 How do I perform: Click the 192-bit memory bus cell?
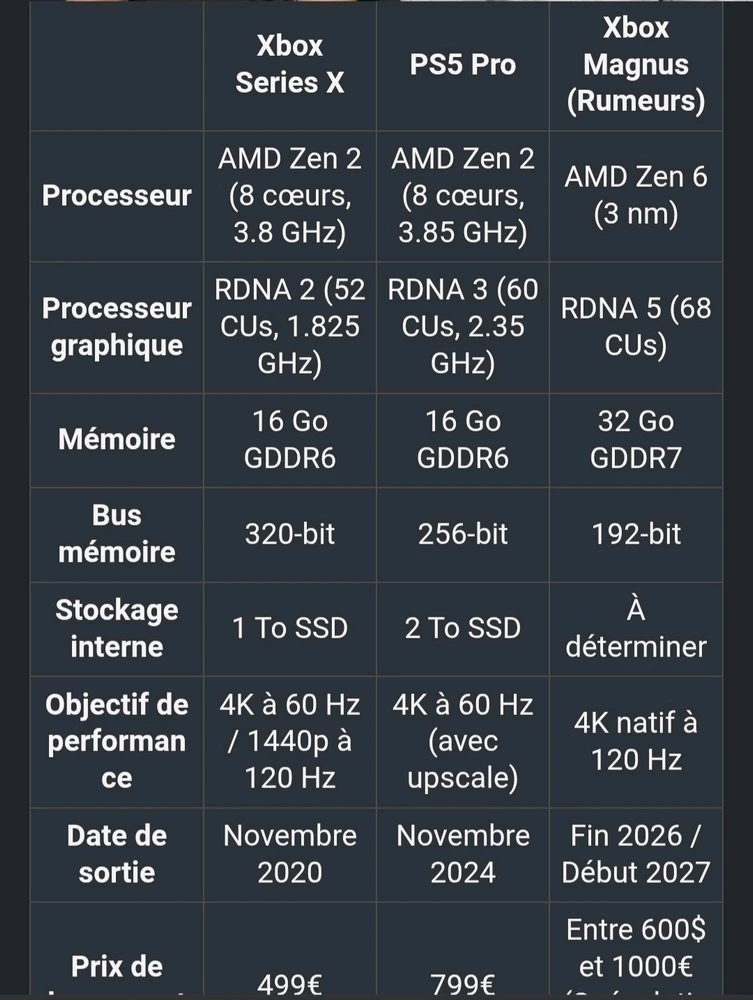(636, 534)
